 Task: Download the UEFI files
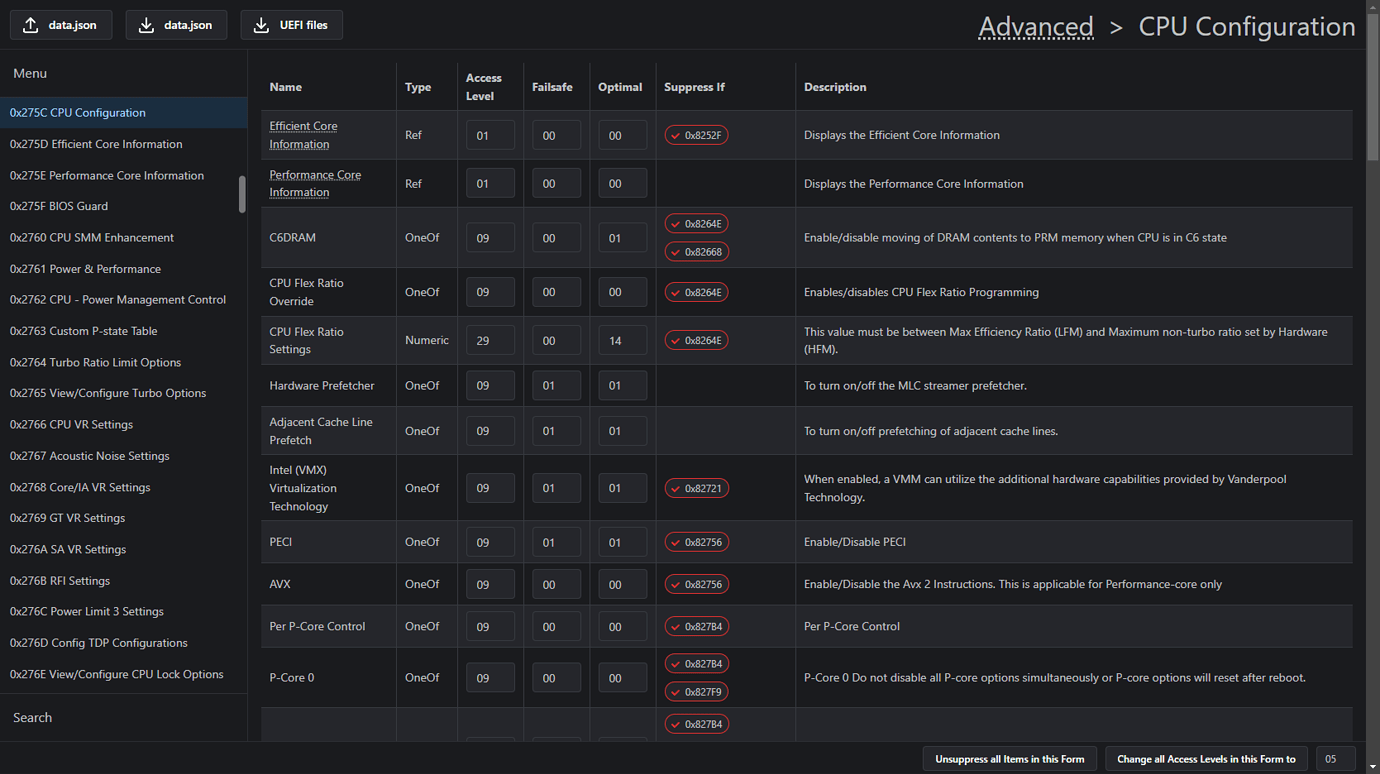point(291,25)
